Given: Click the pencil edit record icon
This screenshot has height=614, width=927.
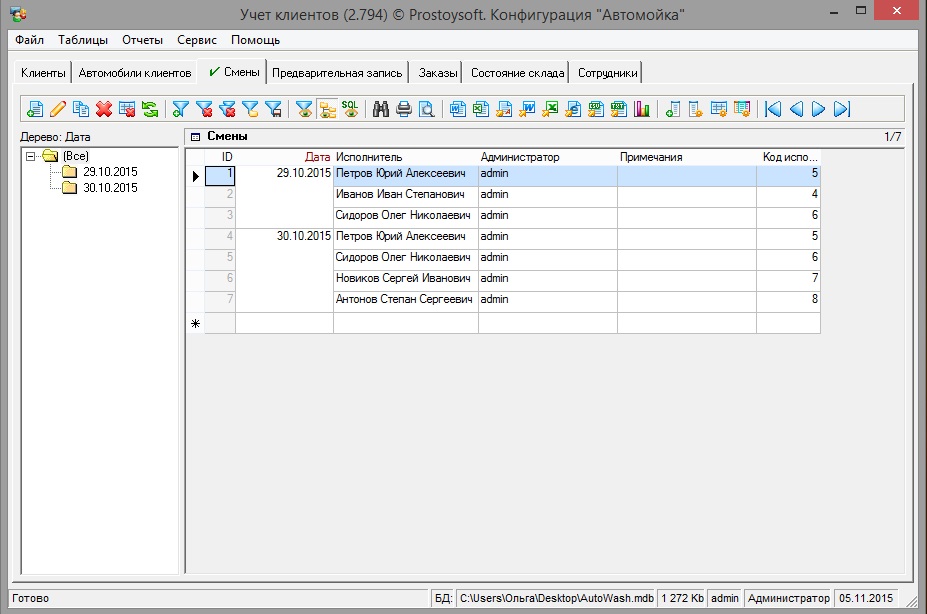Looking at the screenshot, I should 58,109.
